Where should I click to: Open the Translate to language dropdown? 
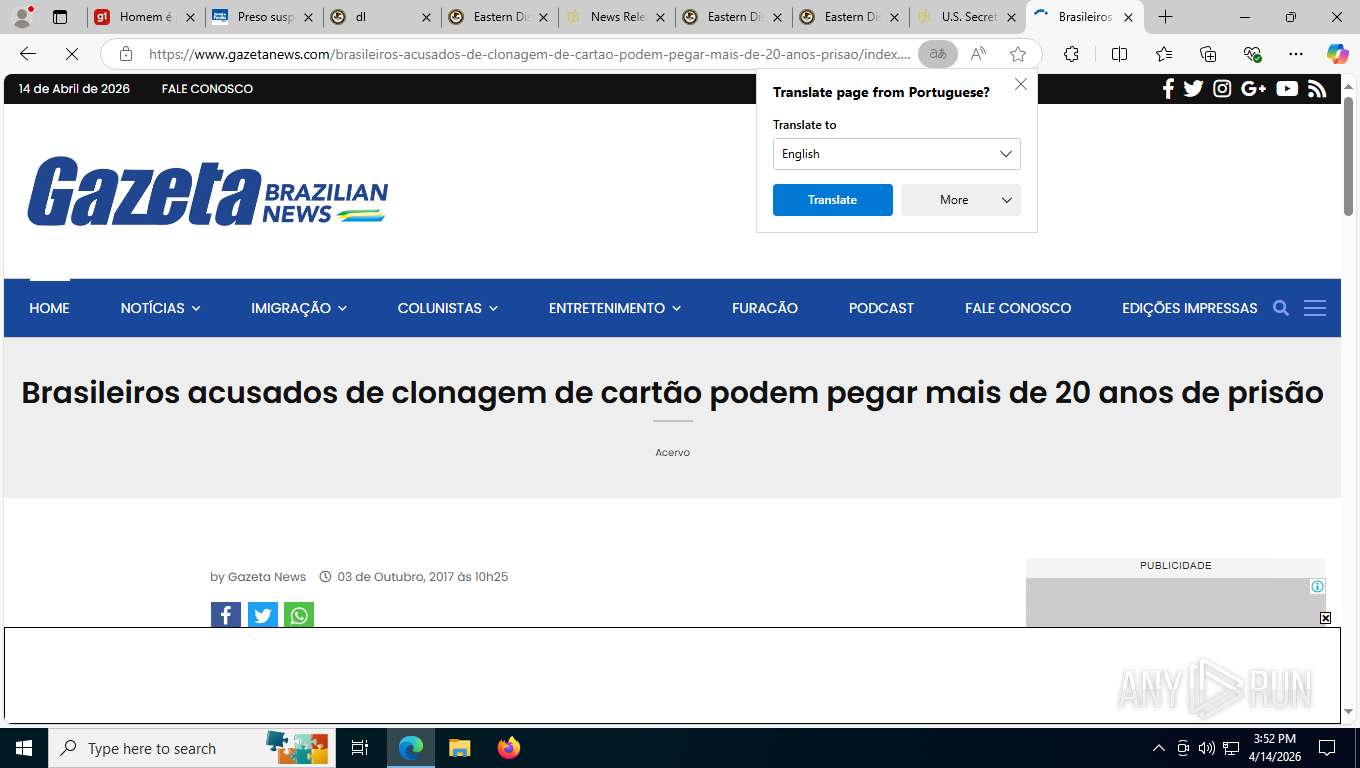point(896,154)
